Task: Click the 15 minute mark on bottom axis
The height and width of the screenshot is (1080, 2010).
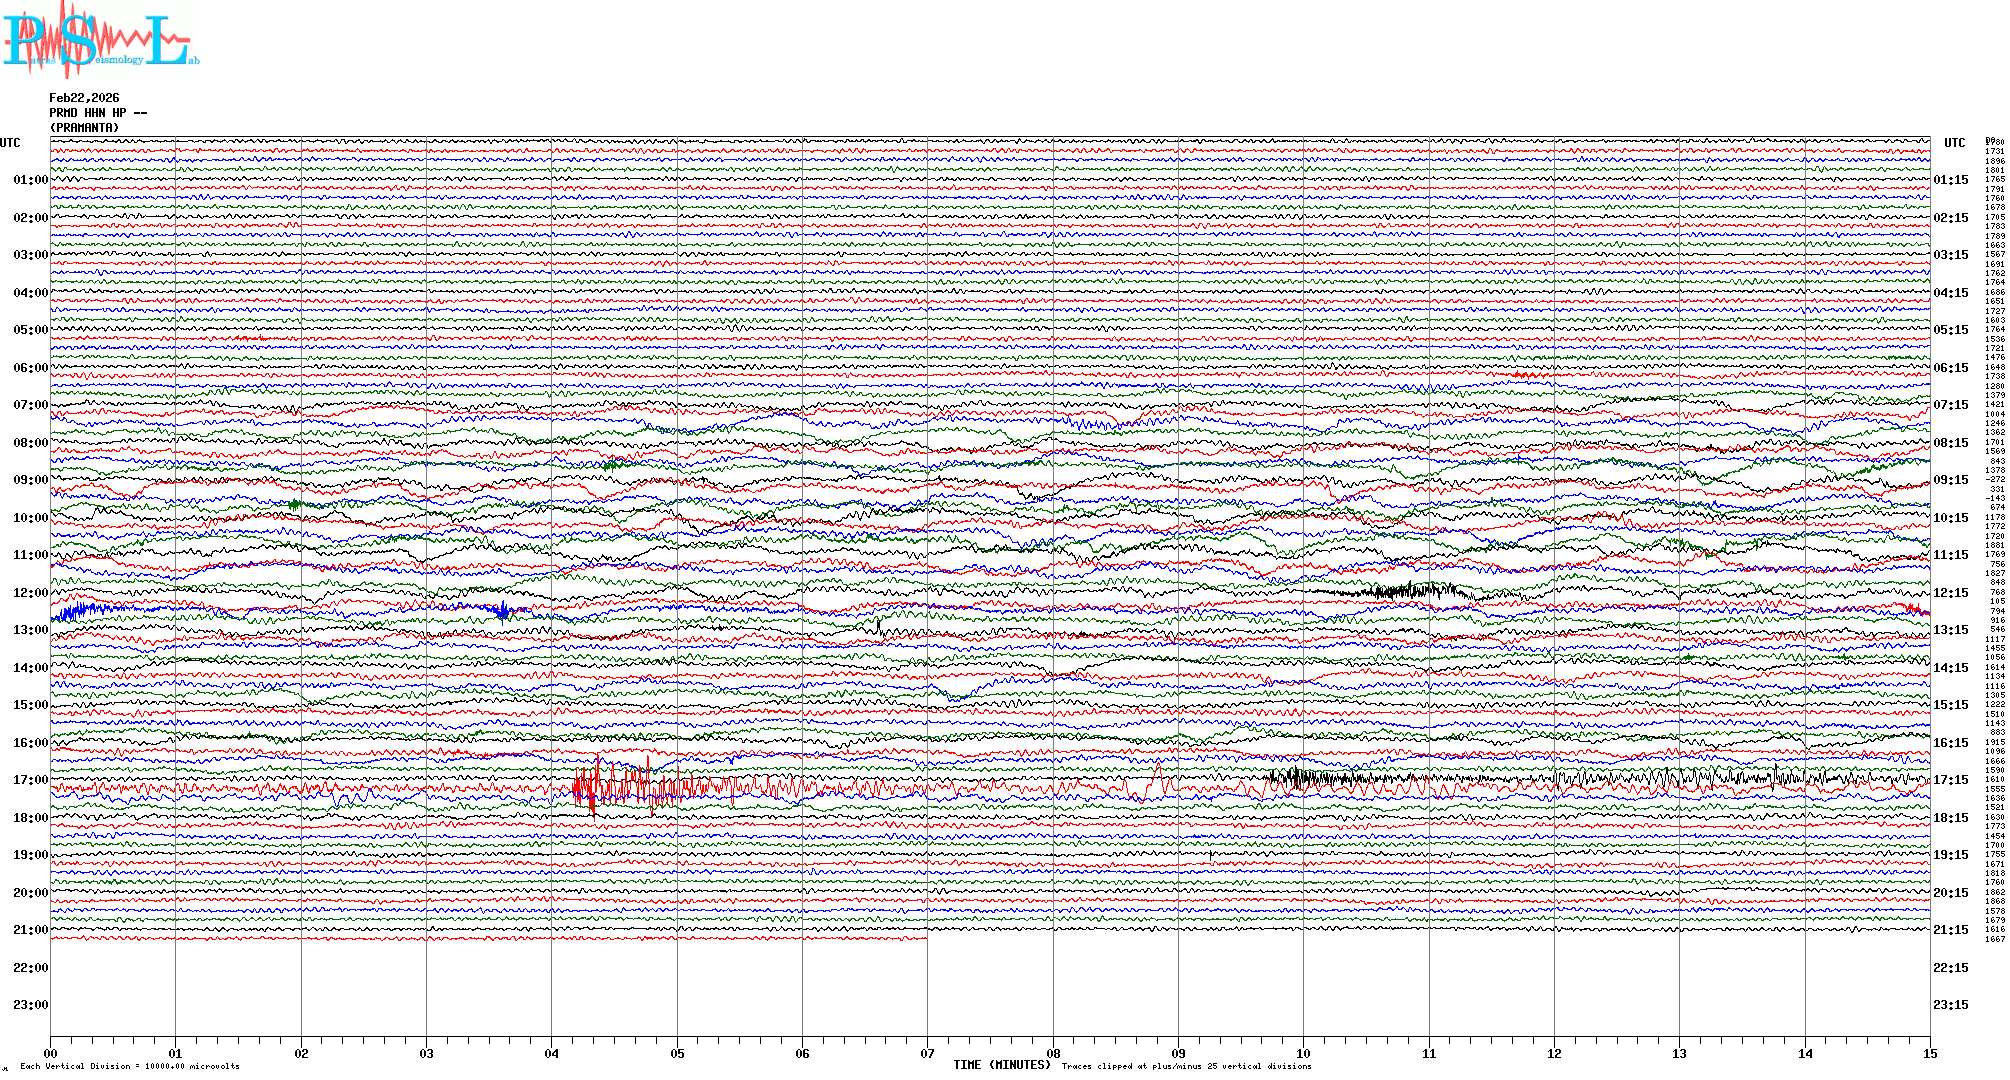Action: tap(1929, 1053)
